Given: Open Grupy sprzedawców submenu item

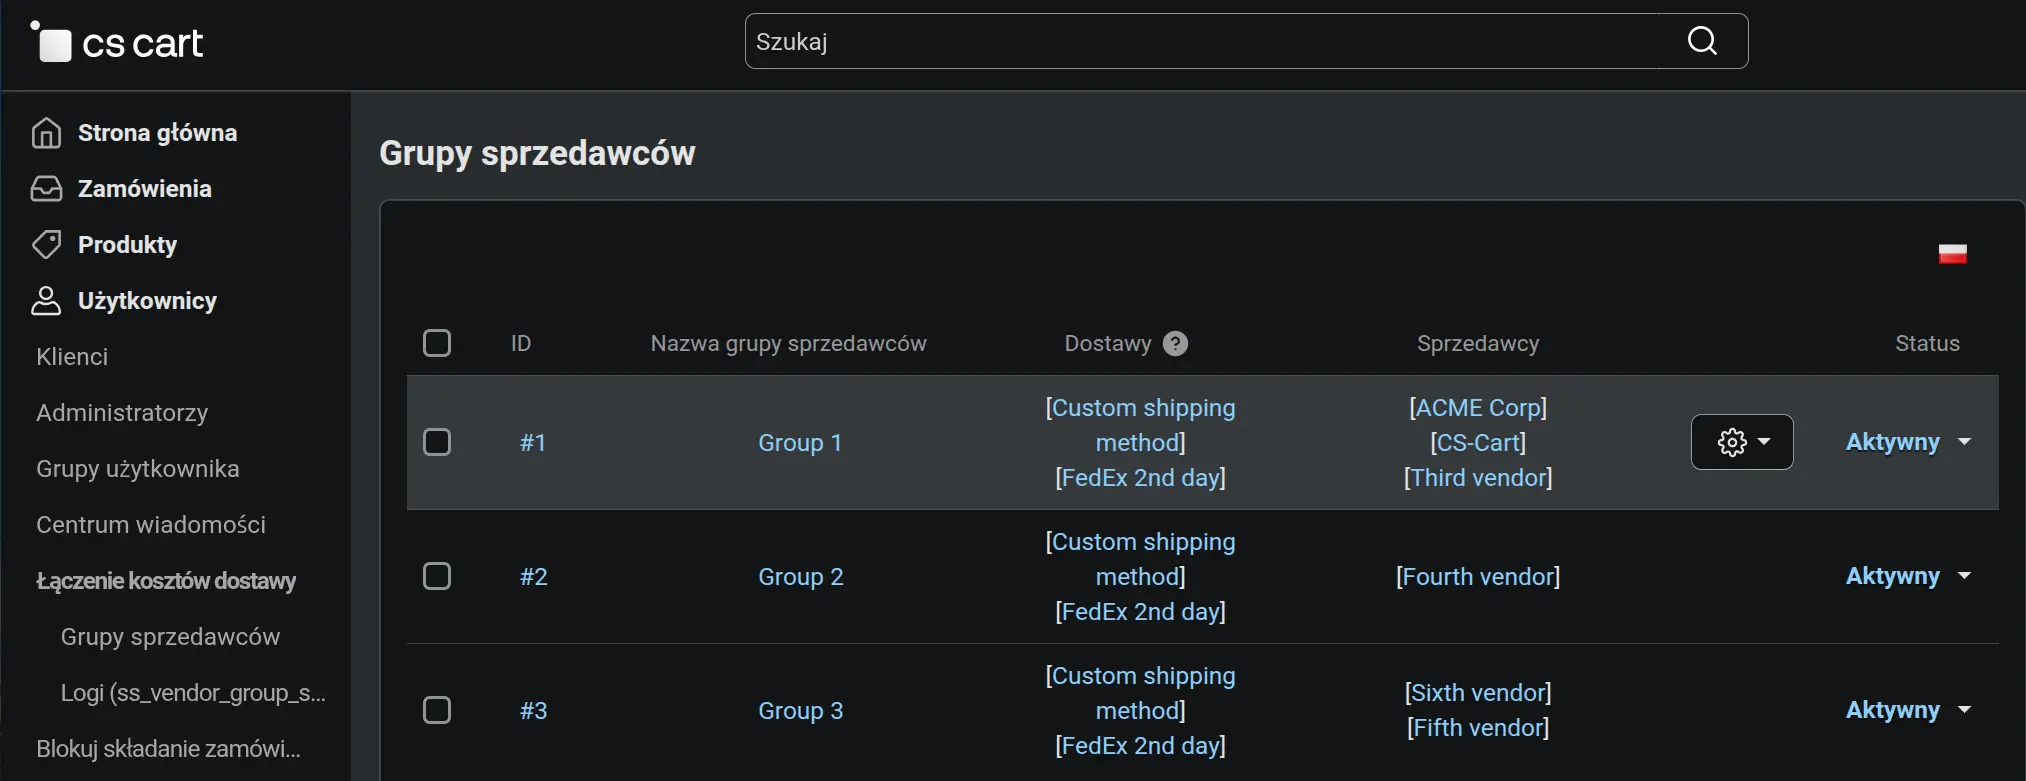Looking at the screenshot, I should click(170, 637).
